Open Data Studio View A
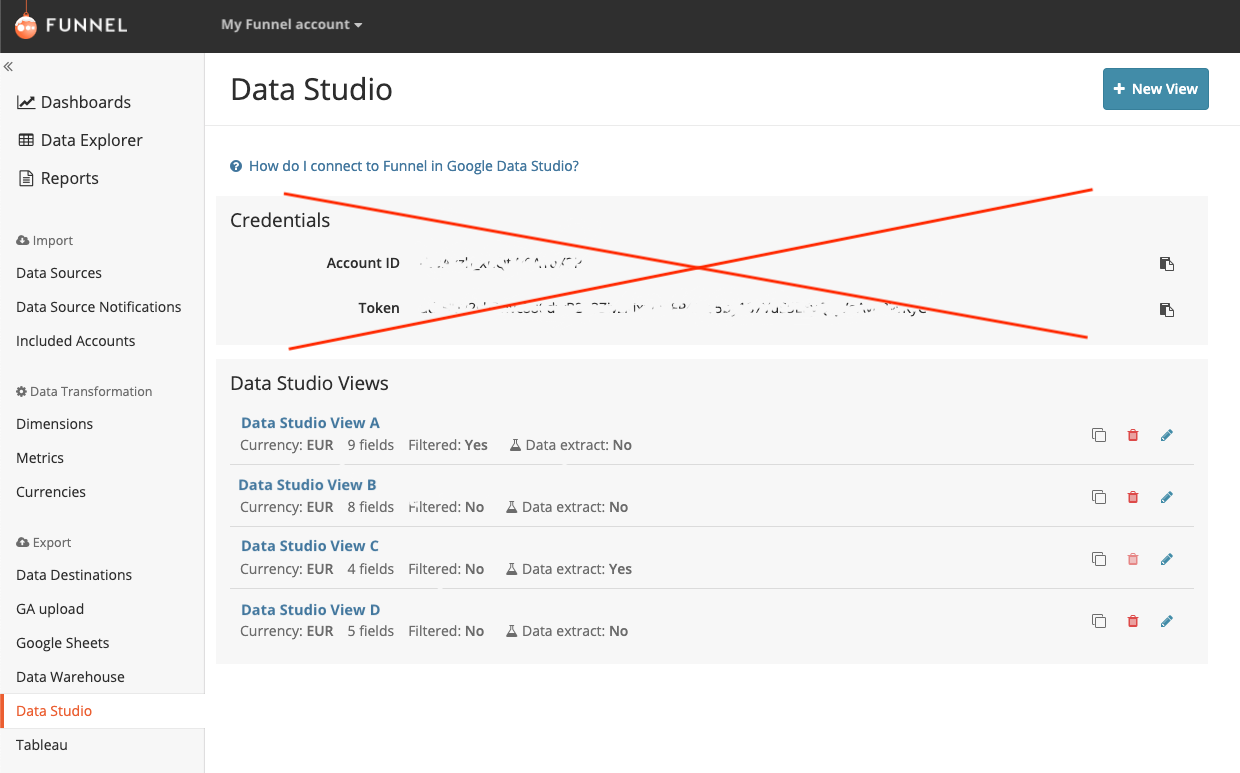This screenshot has height=773, width=1240. [x=310, y=423]
